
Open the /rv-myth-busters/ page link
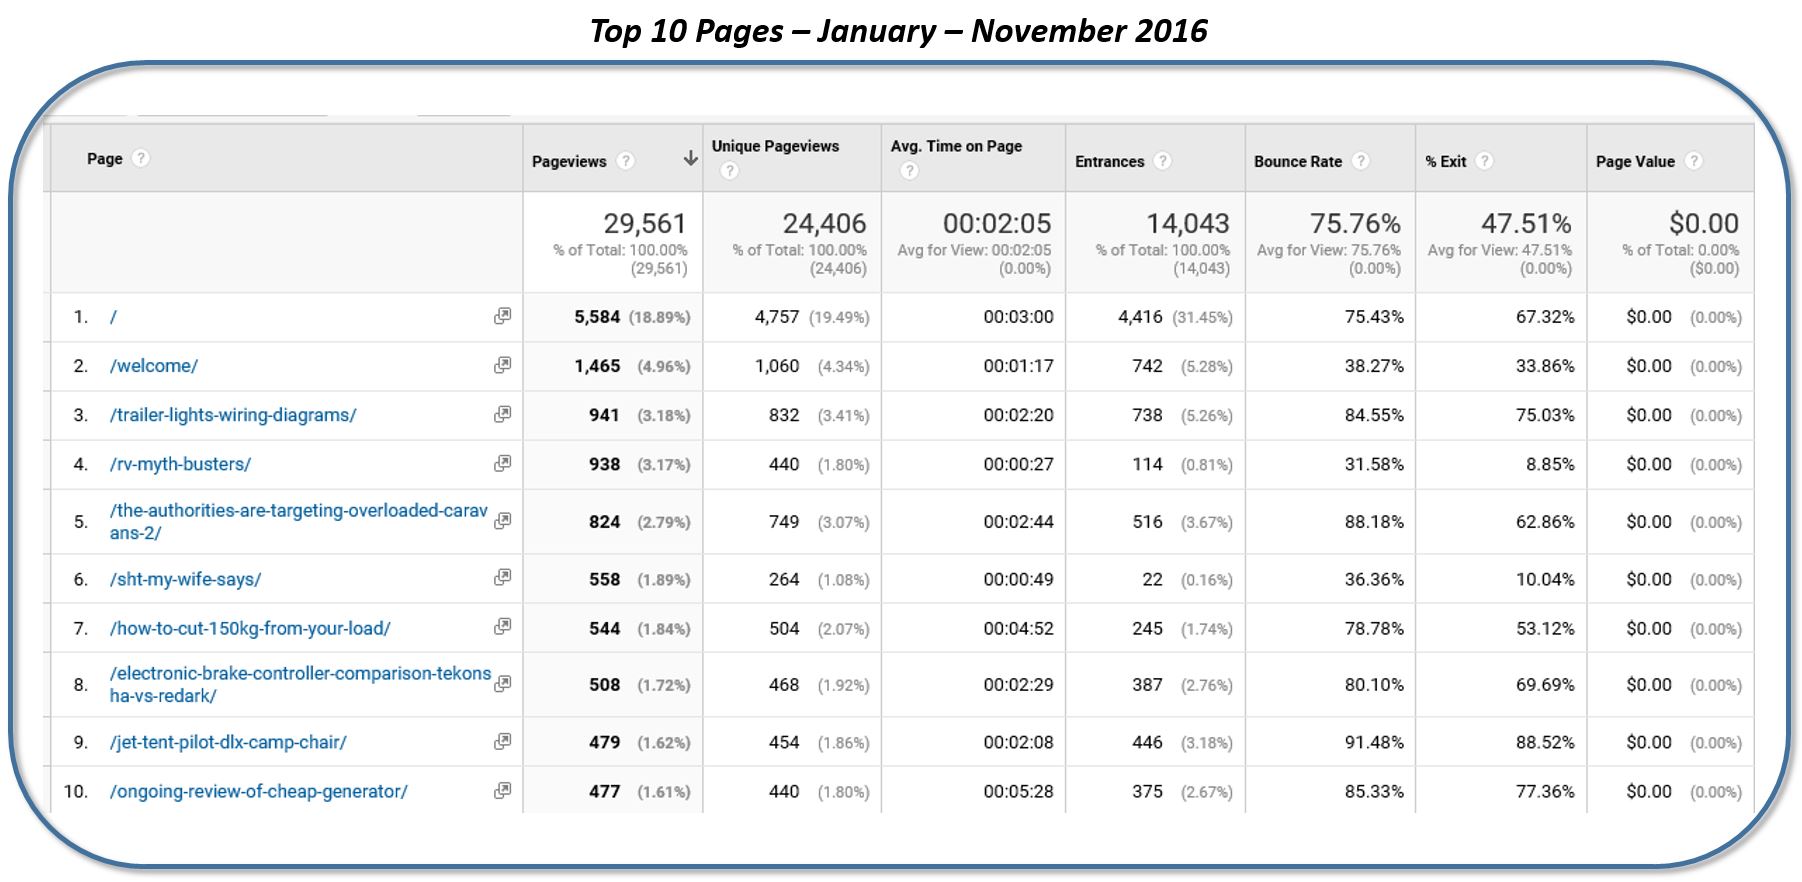coord(180,464)
